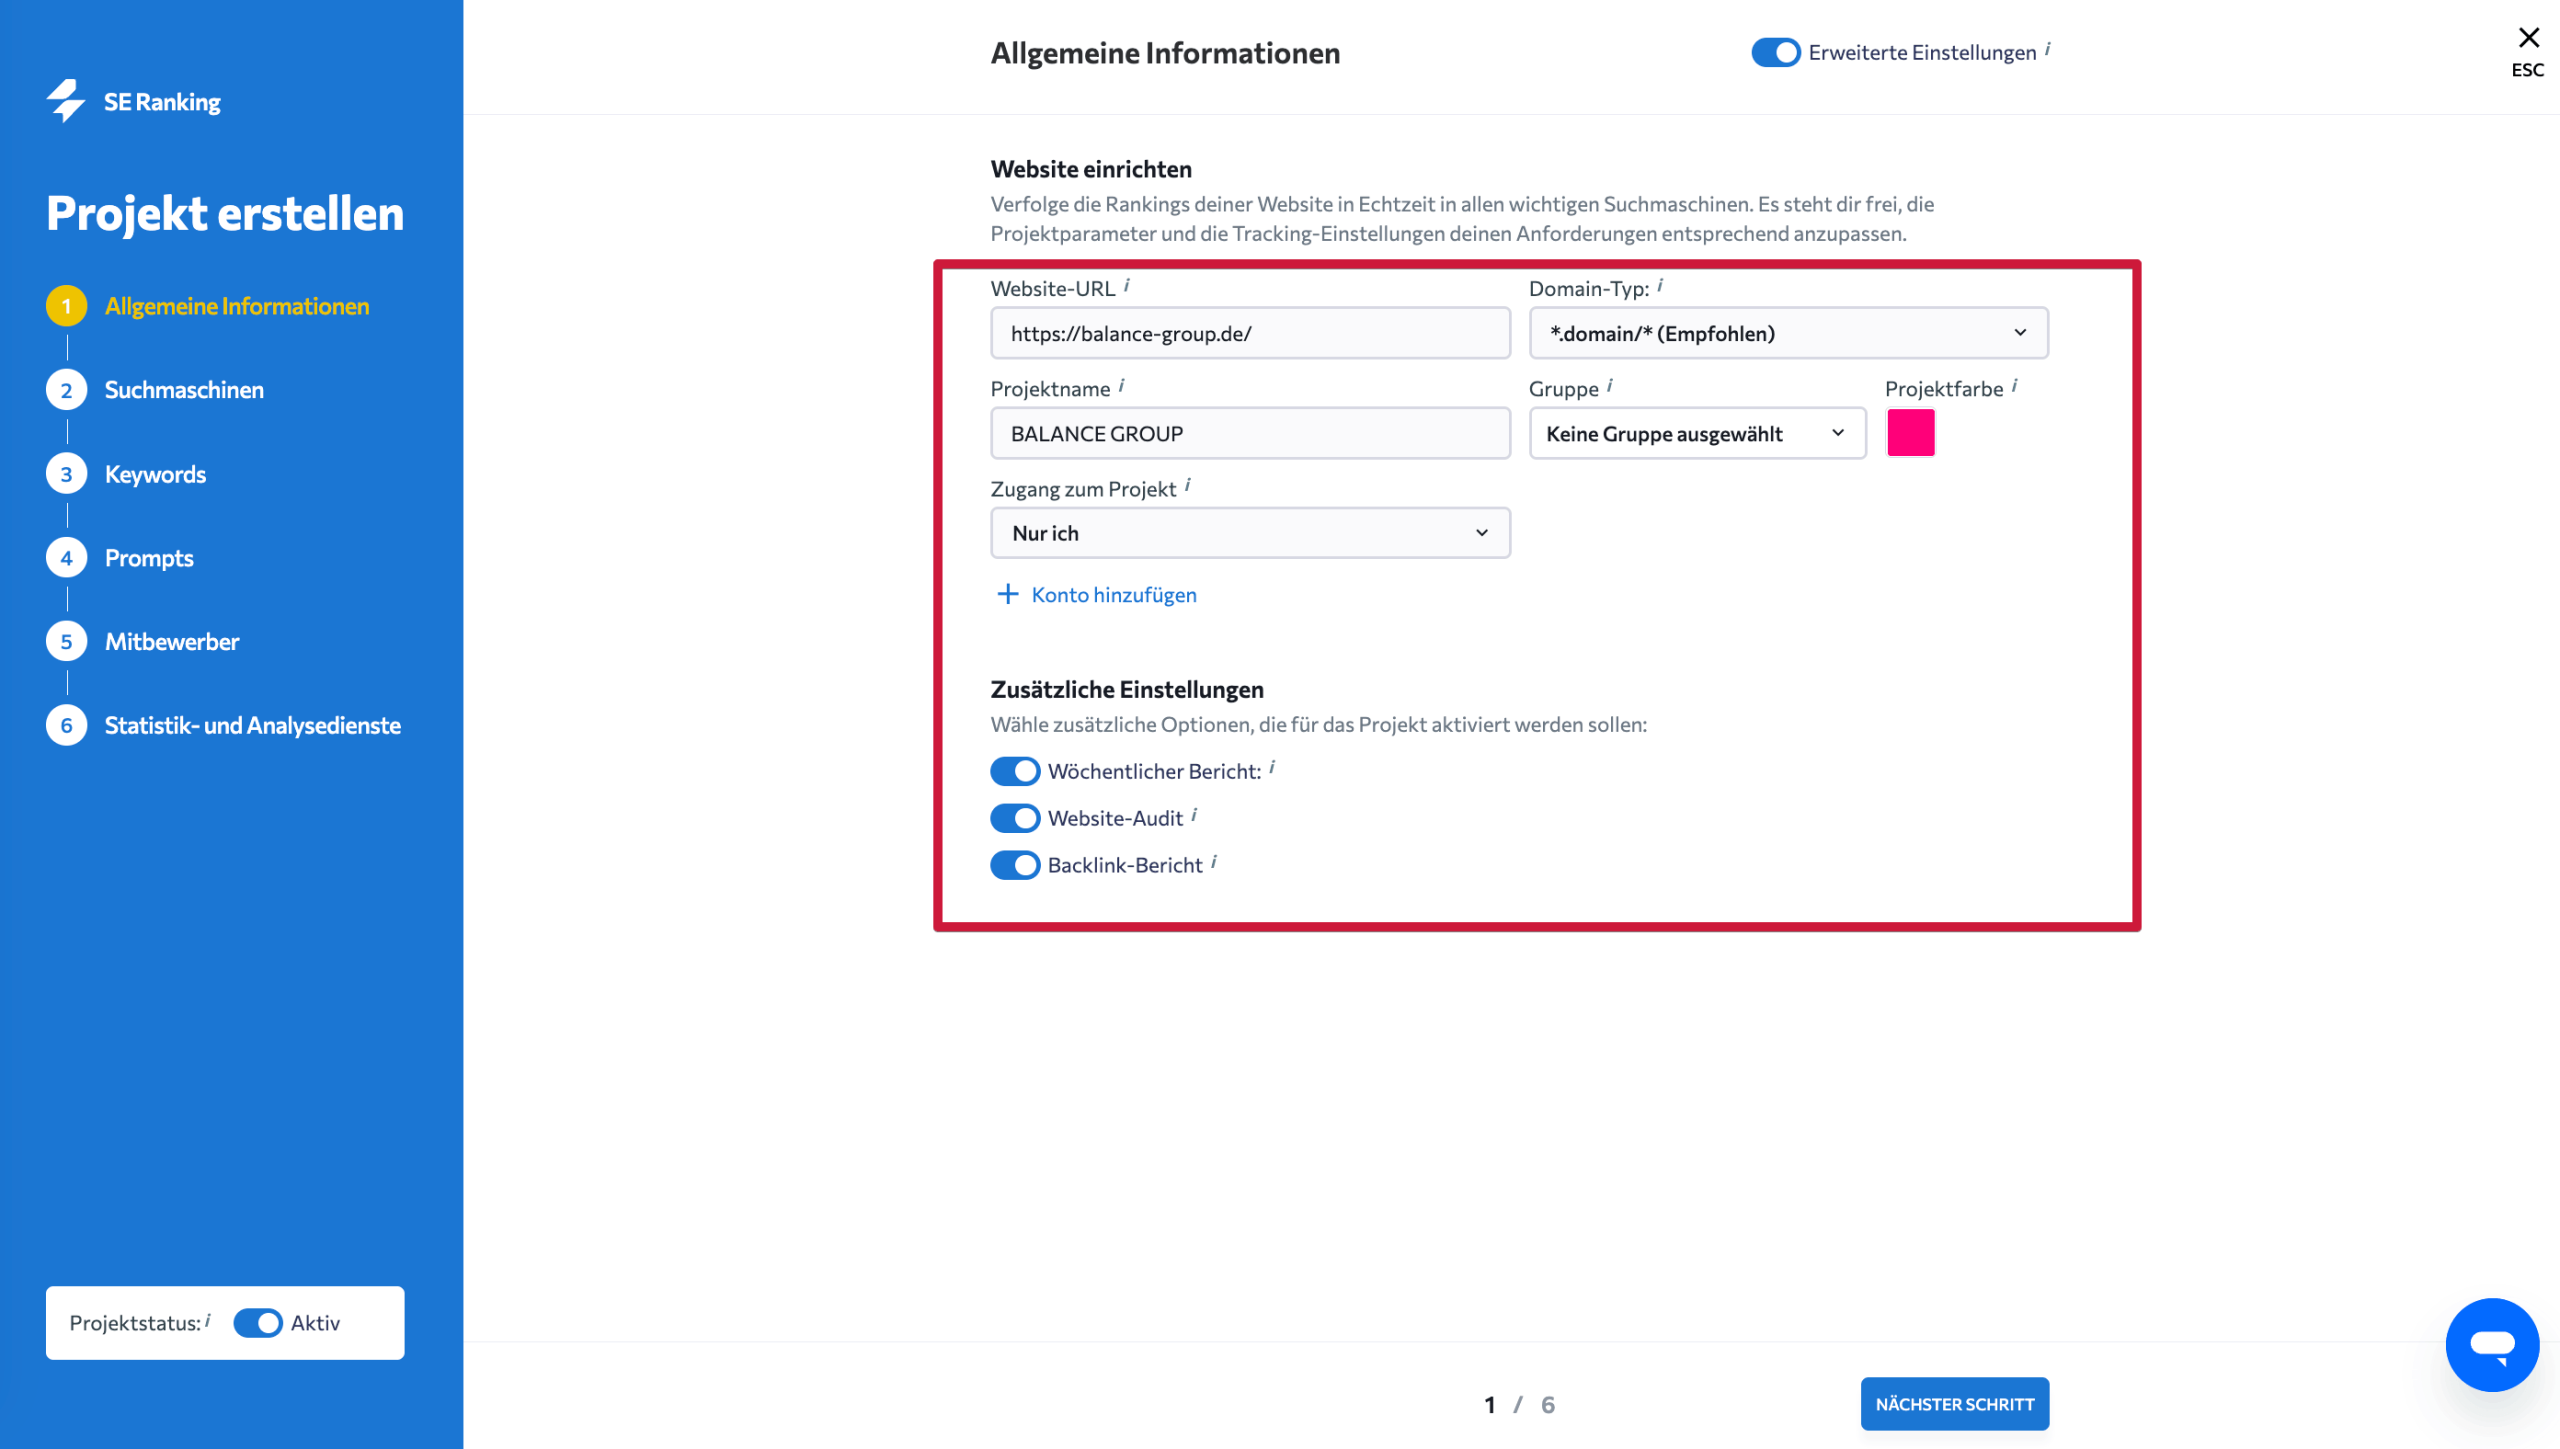The width and height of the screenshot is (2560, 1449).
Task: Expand the Gruppe dropdown
Action: click(1697, 433)
